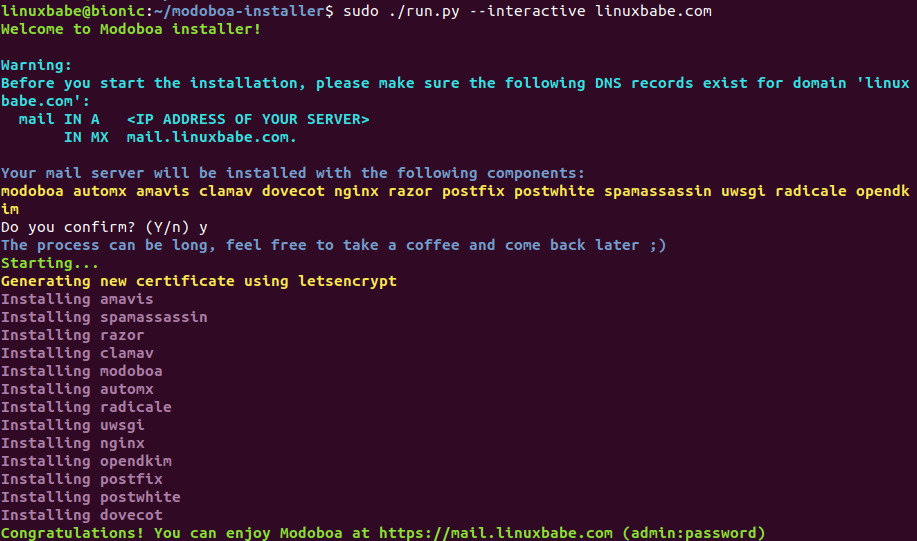
Task: Click the "Warning:" heading text
Action: pyautogui.click(x=36, y=65)
